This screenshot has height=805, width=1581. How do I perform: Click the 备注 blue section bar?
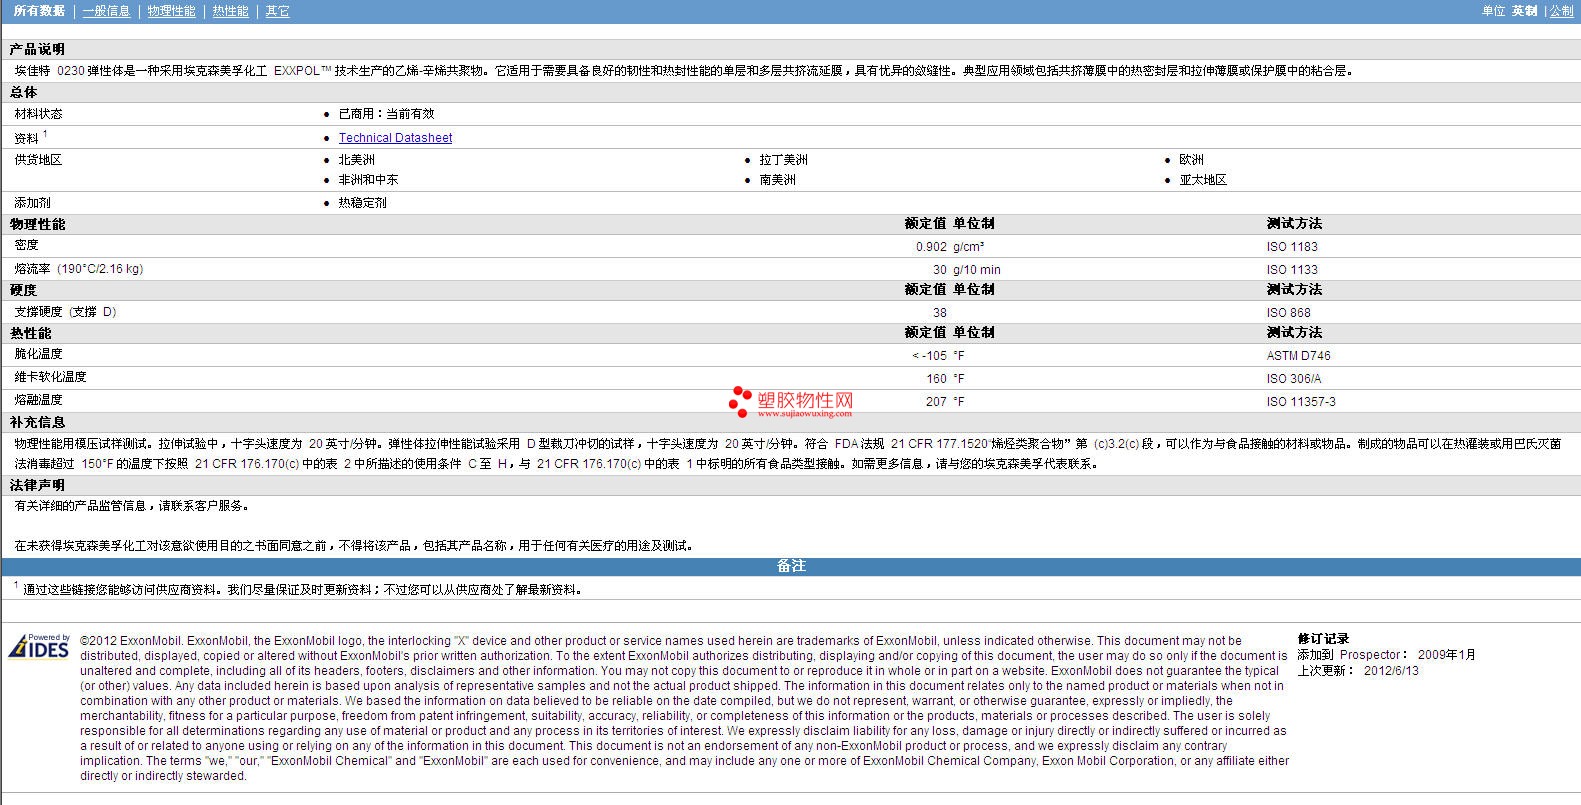click(790, 566)
